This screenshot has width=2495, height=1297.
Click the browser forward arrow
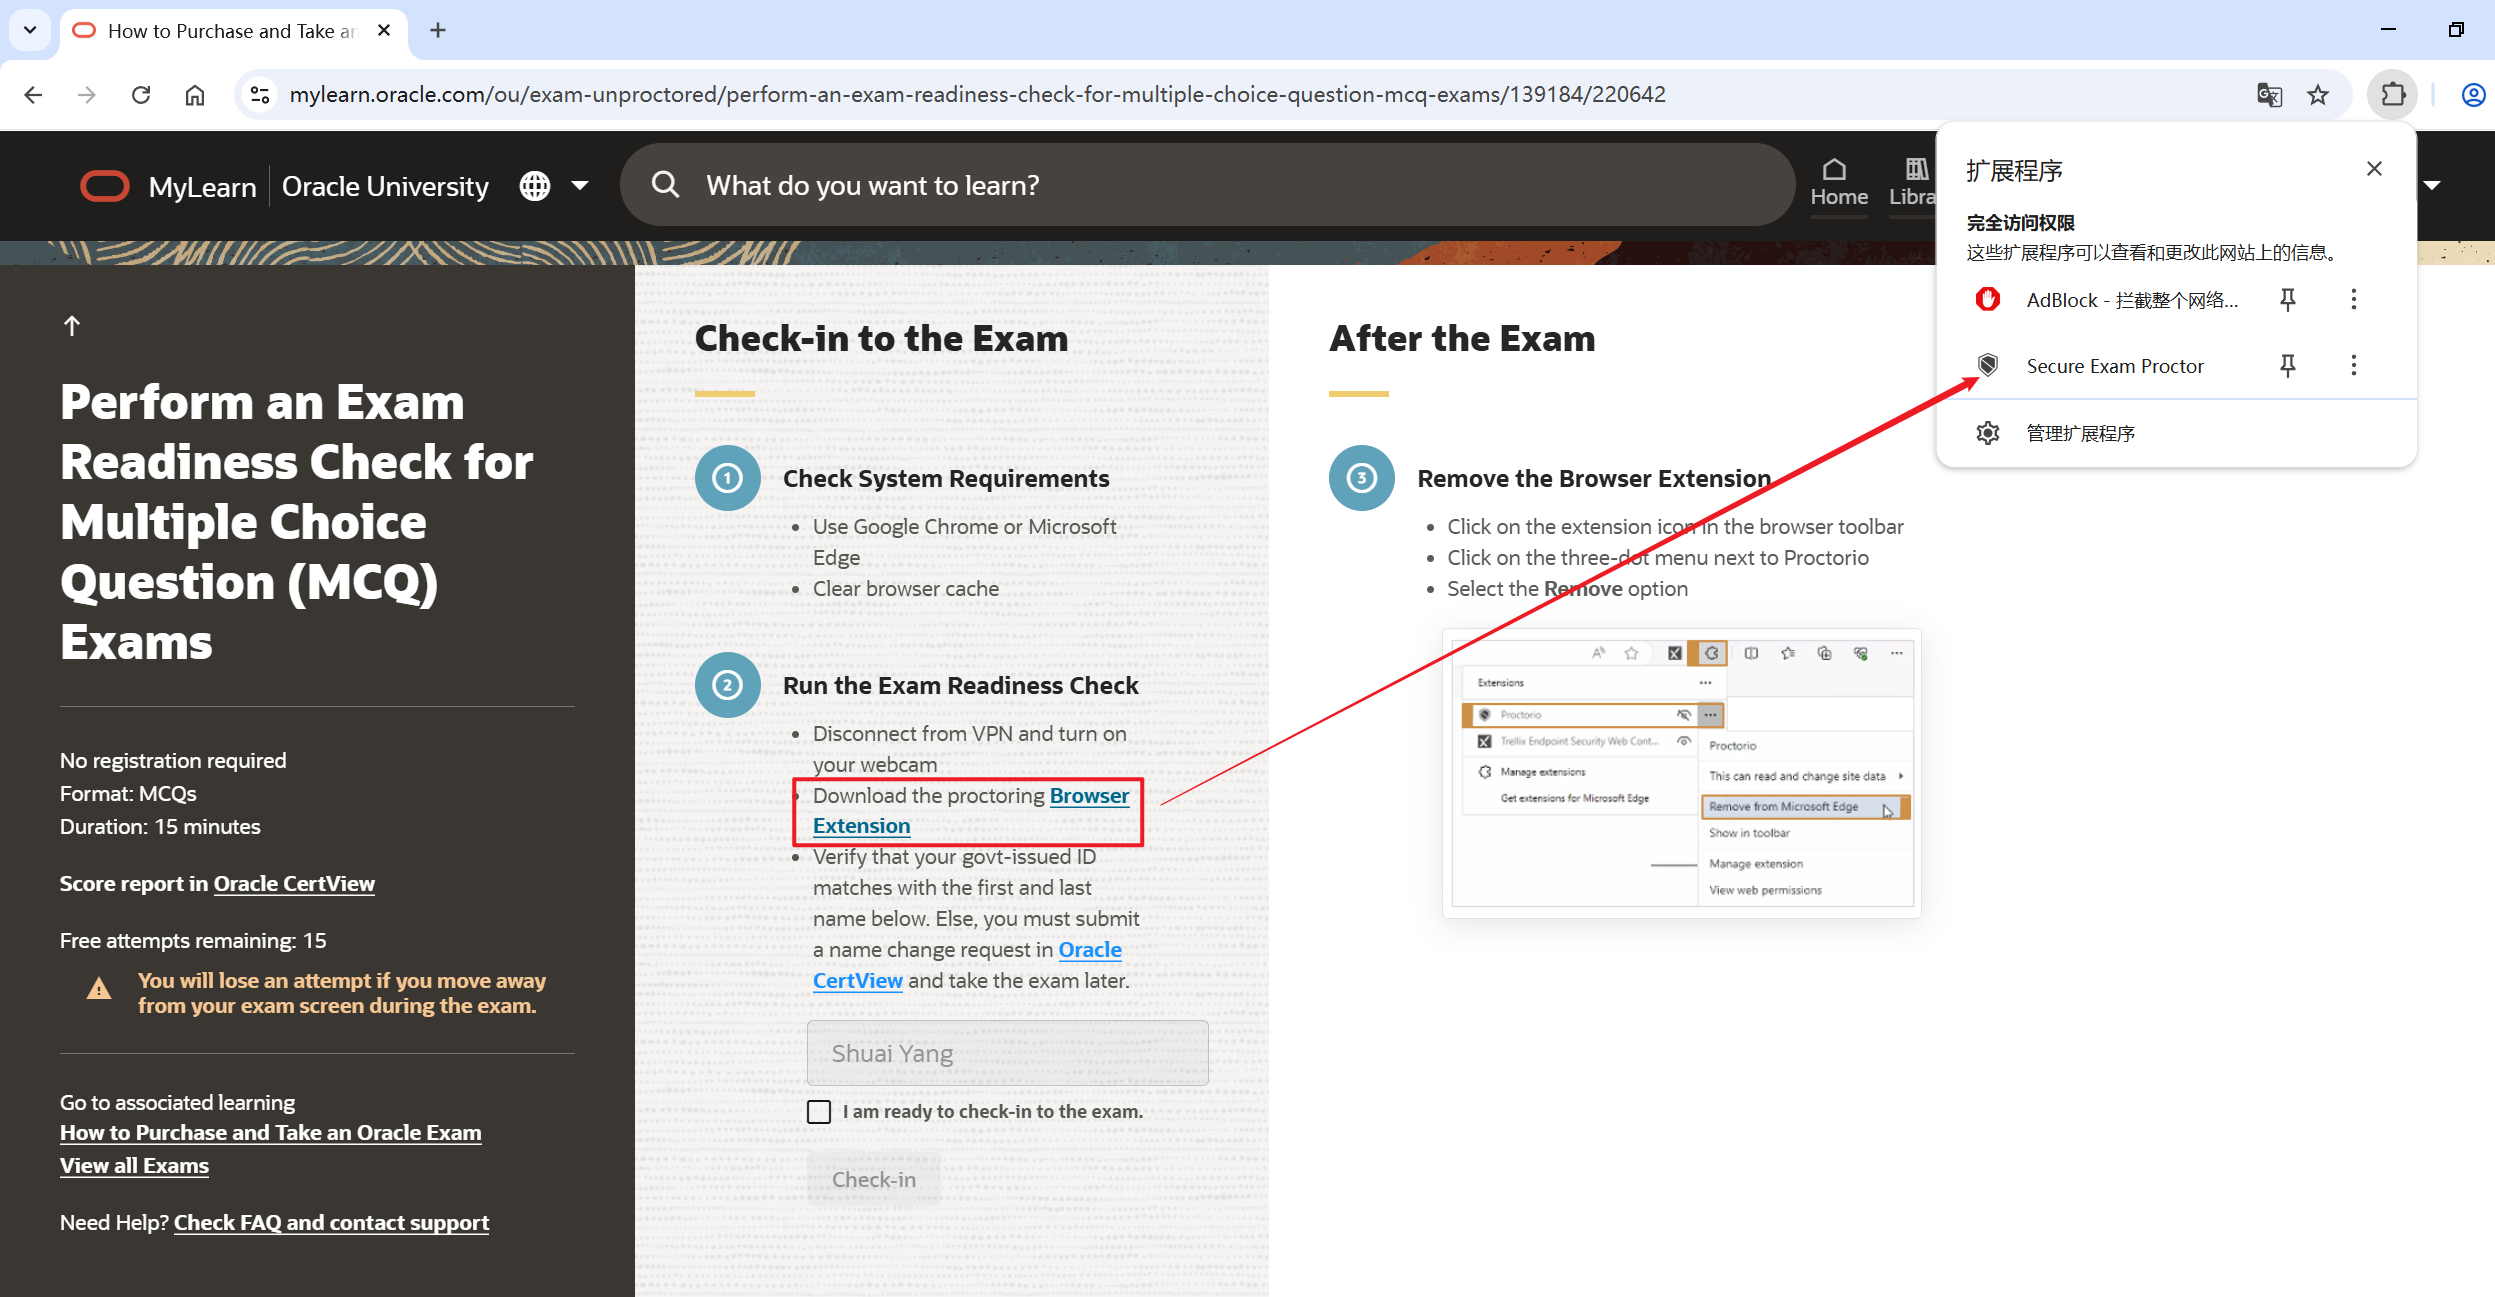[x=87, y=95]
